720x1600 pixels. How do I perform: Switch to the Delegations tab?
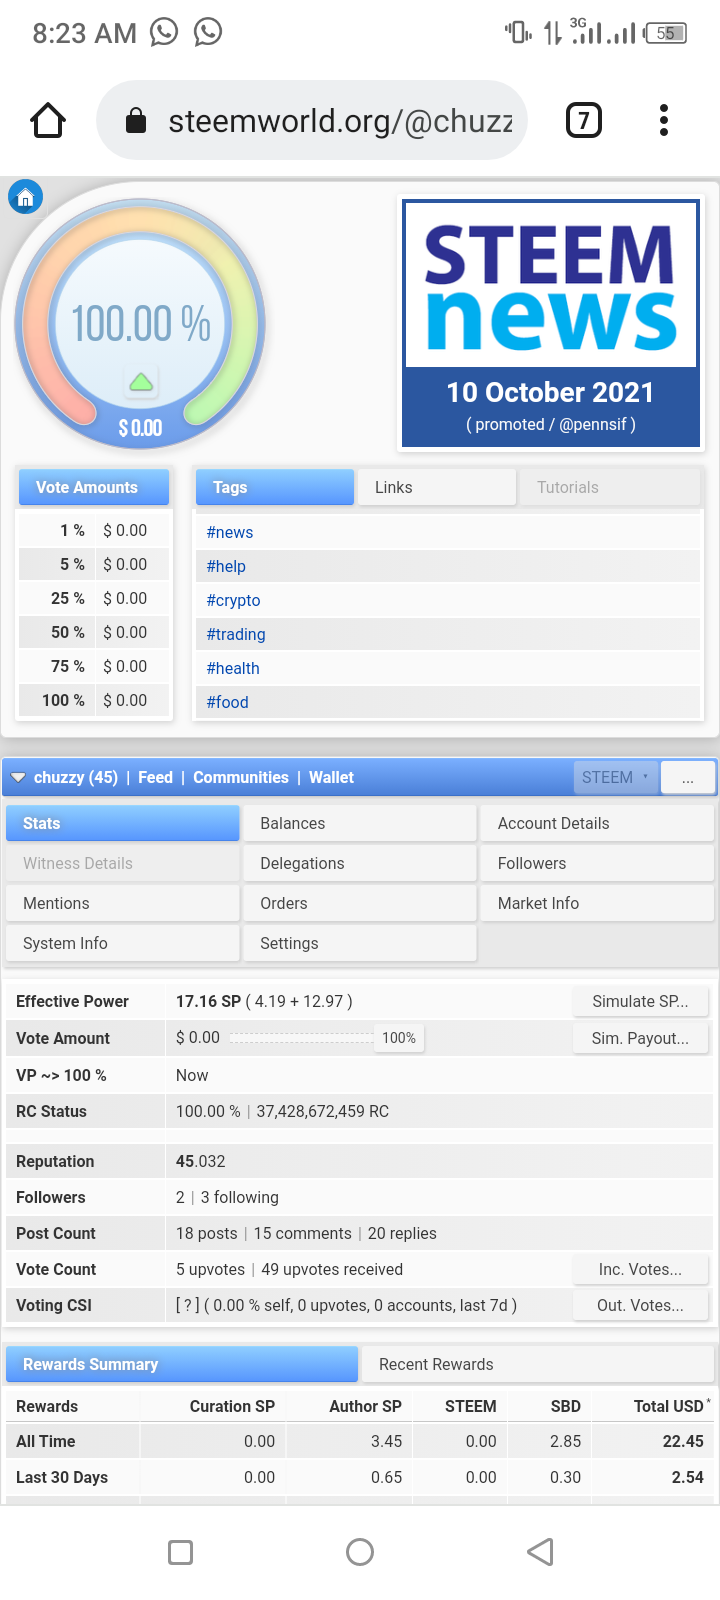[x=360, y=863]
